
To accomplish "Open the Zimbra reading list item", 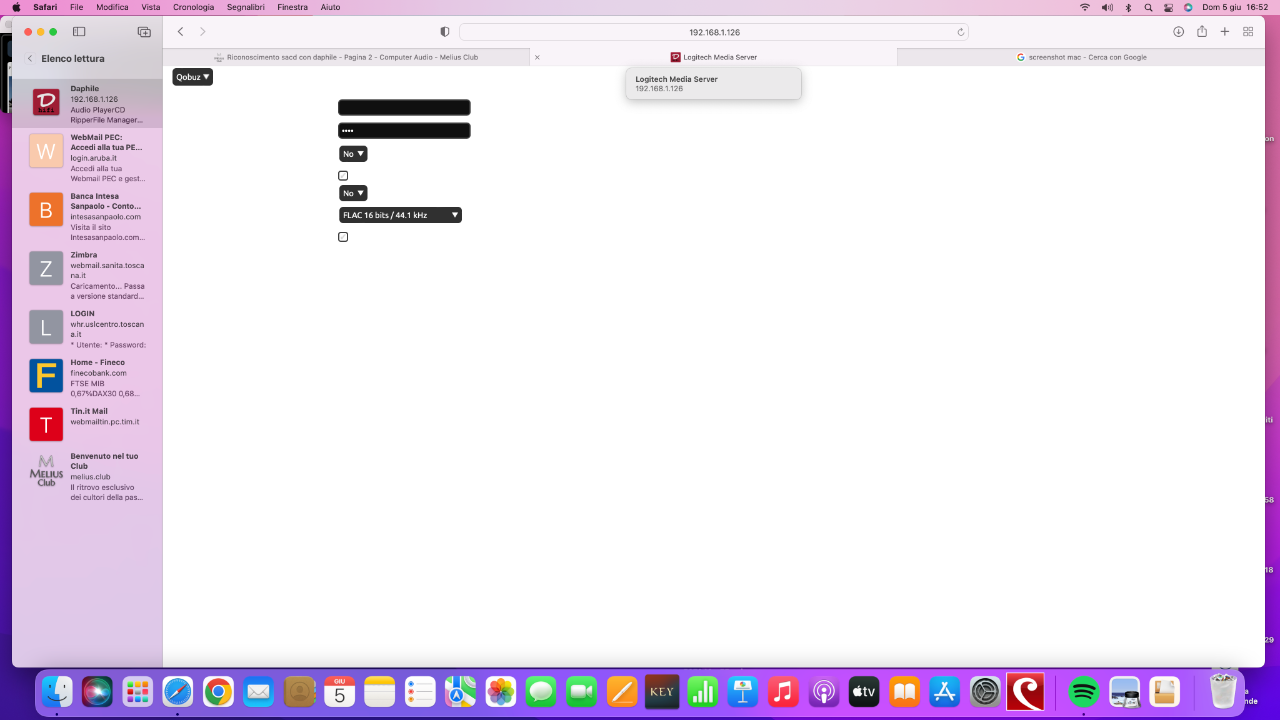I will (87, 275).
